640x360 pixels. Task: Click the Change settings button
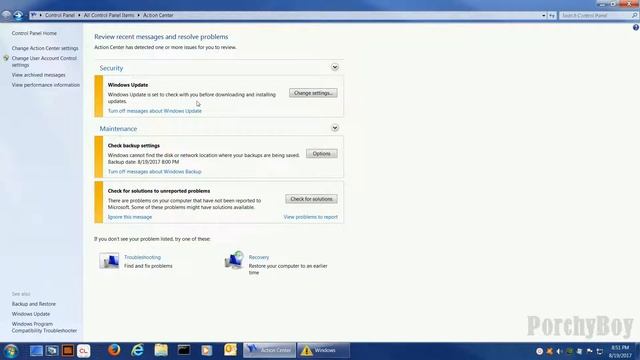click(313, 93)
